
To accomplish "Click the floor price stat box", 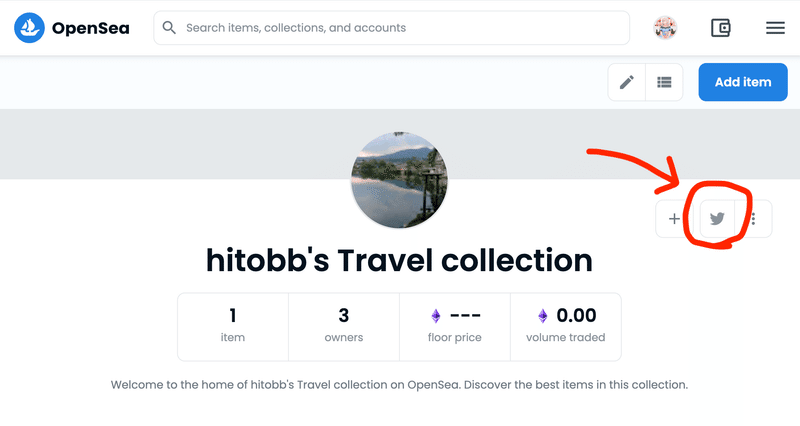I will (x=455, y=327).
